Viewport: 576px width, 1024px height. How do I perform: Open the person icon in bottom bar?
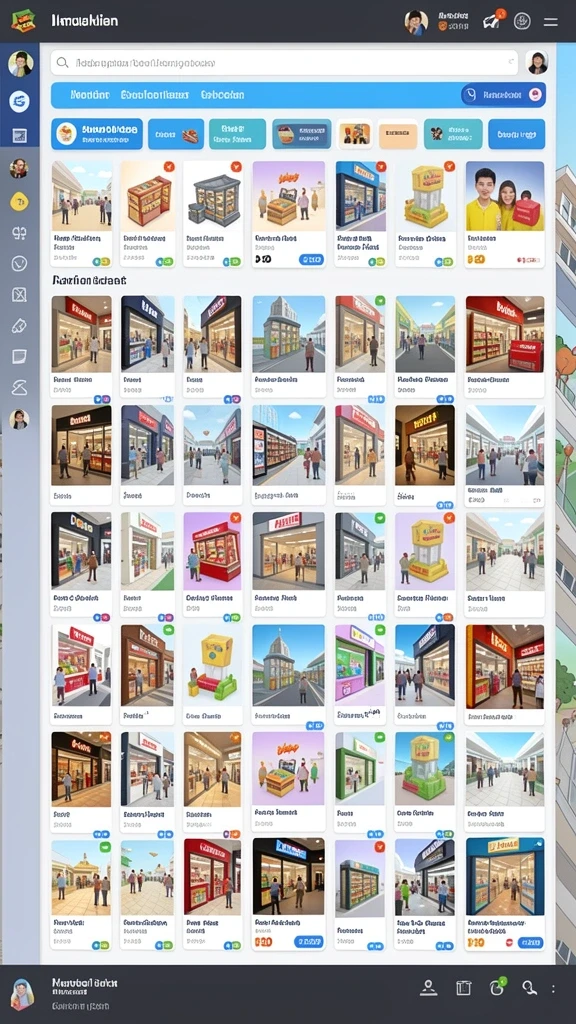click(428, 987)
